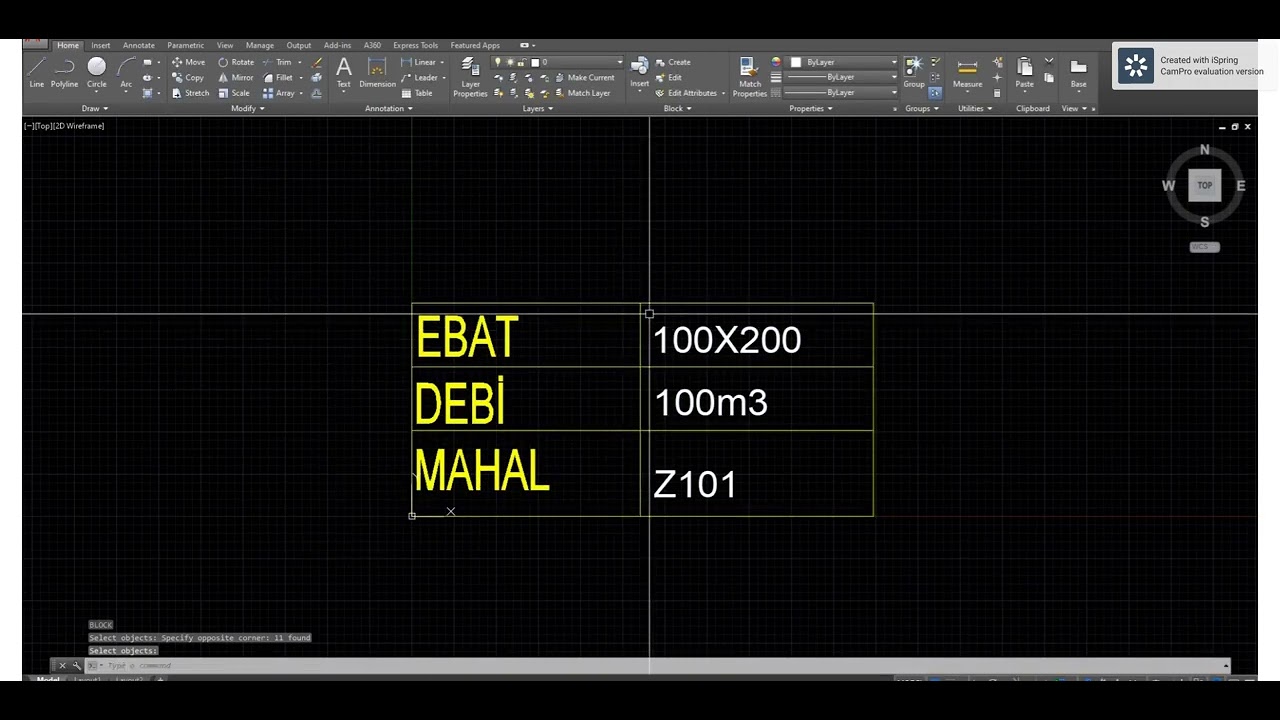The width and height of the screenshot is (1280, 720).
Task: Select the Polyline tool
Action: click(x=64, y=72)
